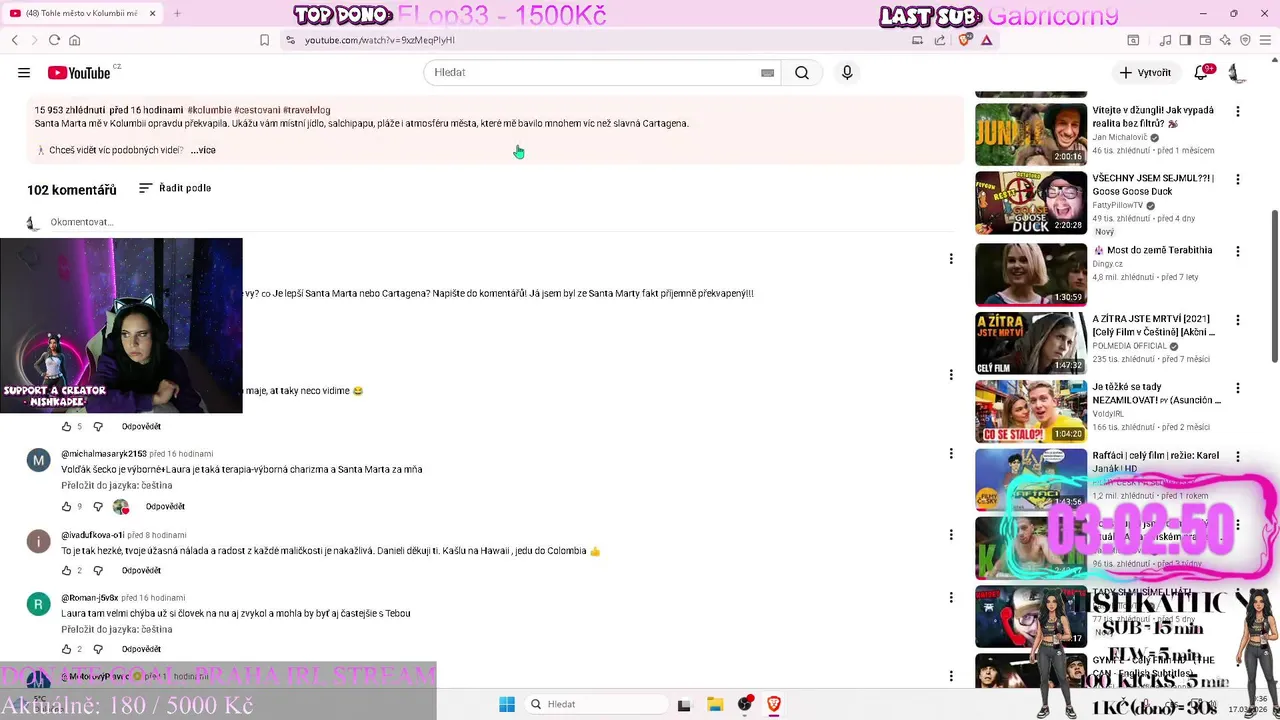Open the Windows Start menu
Viewport: 1280px width, 720px height.
pos(507,704)
